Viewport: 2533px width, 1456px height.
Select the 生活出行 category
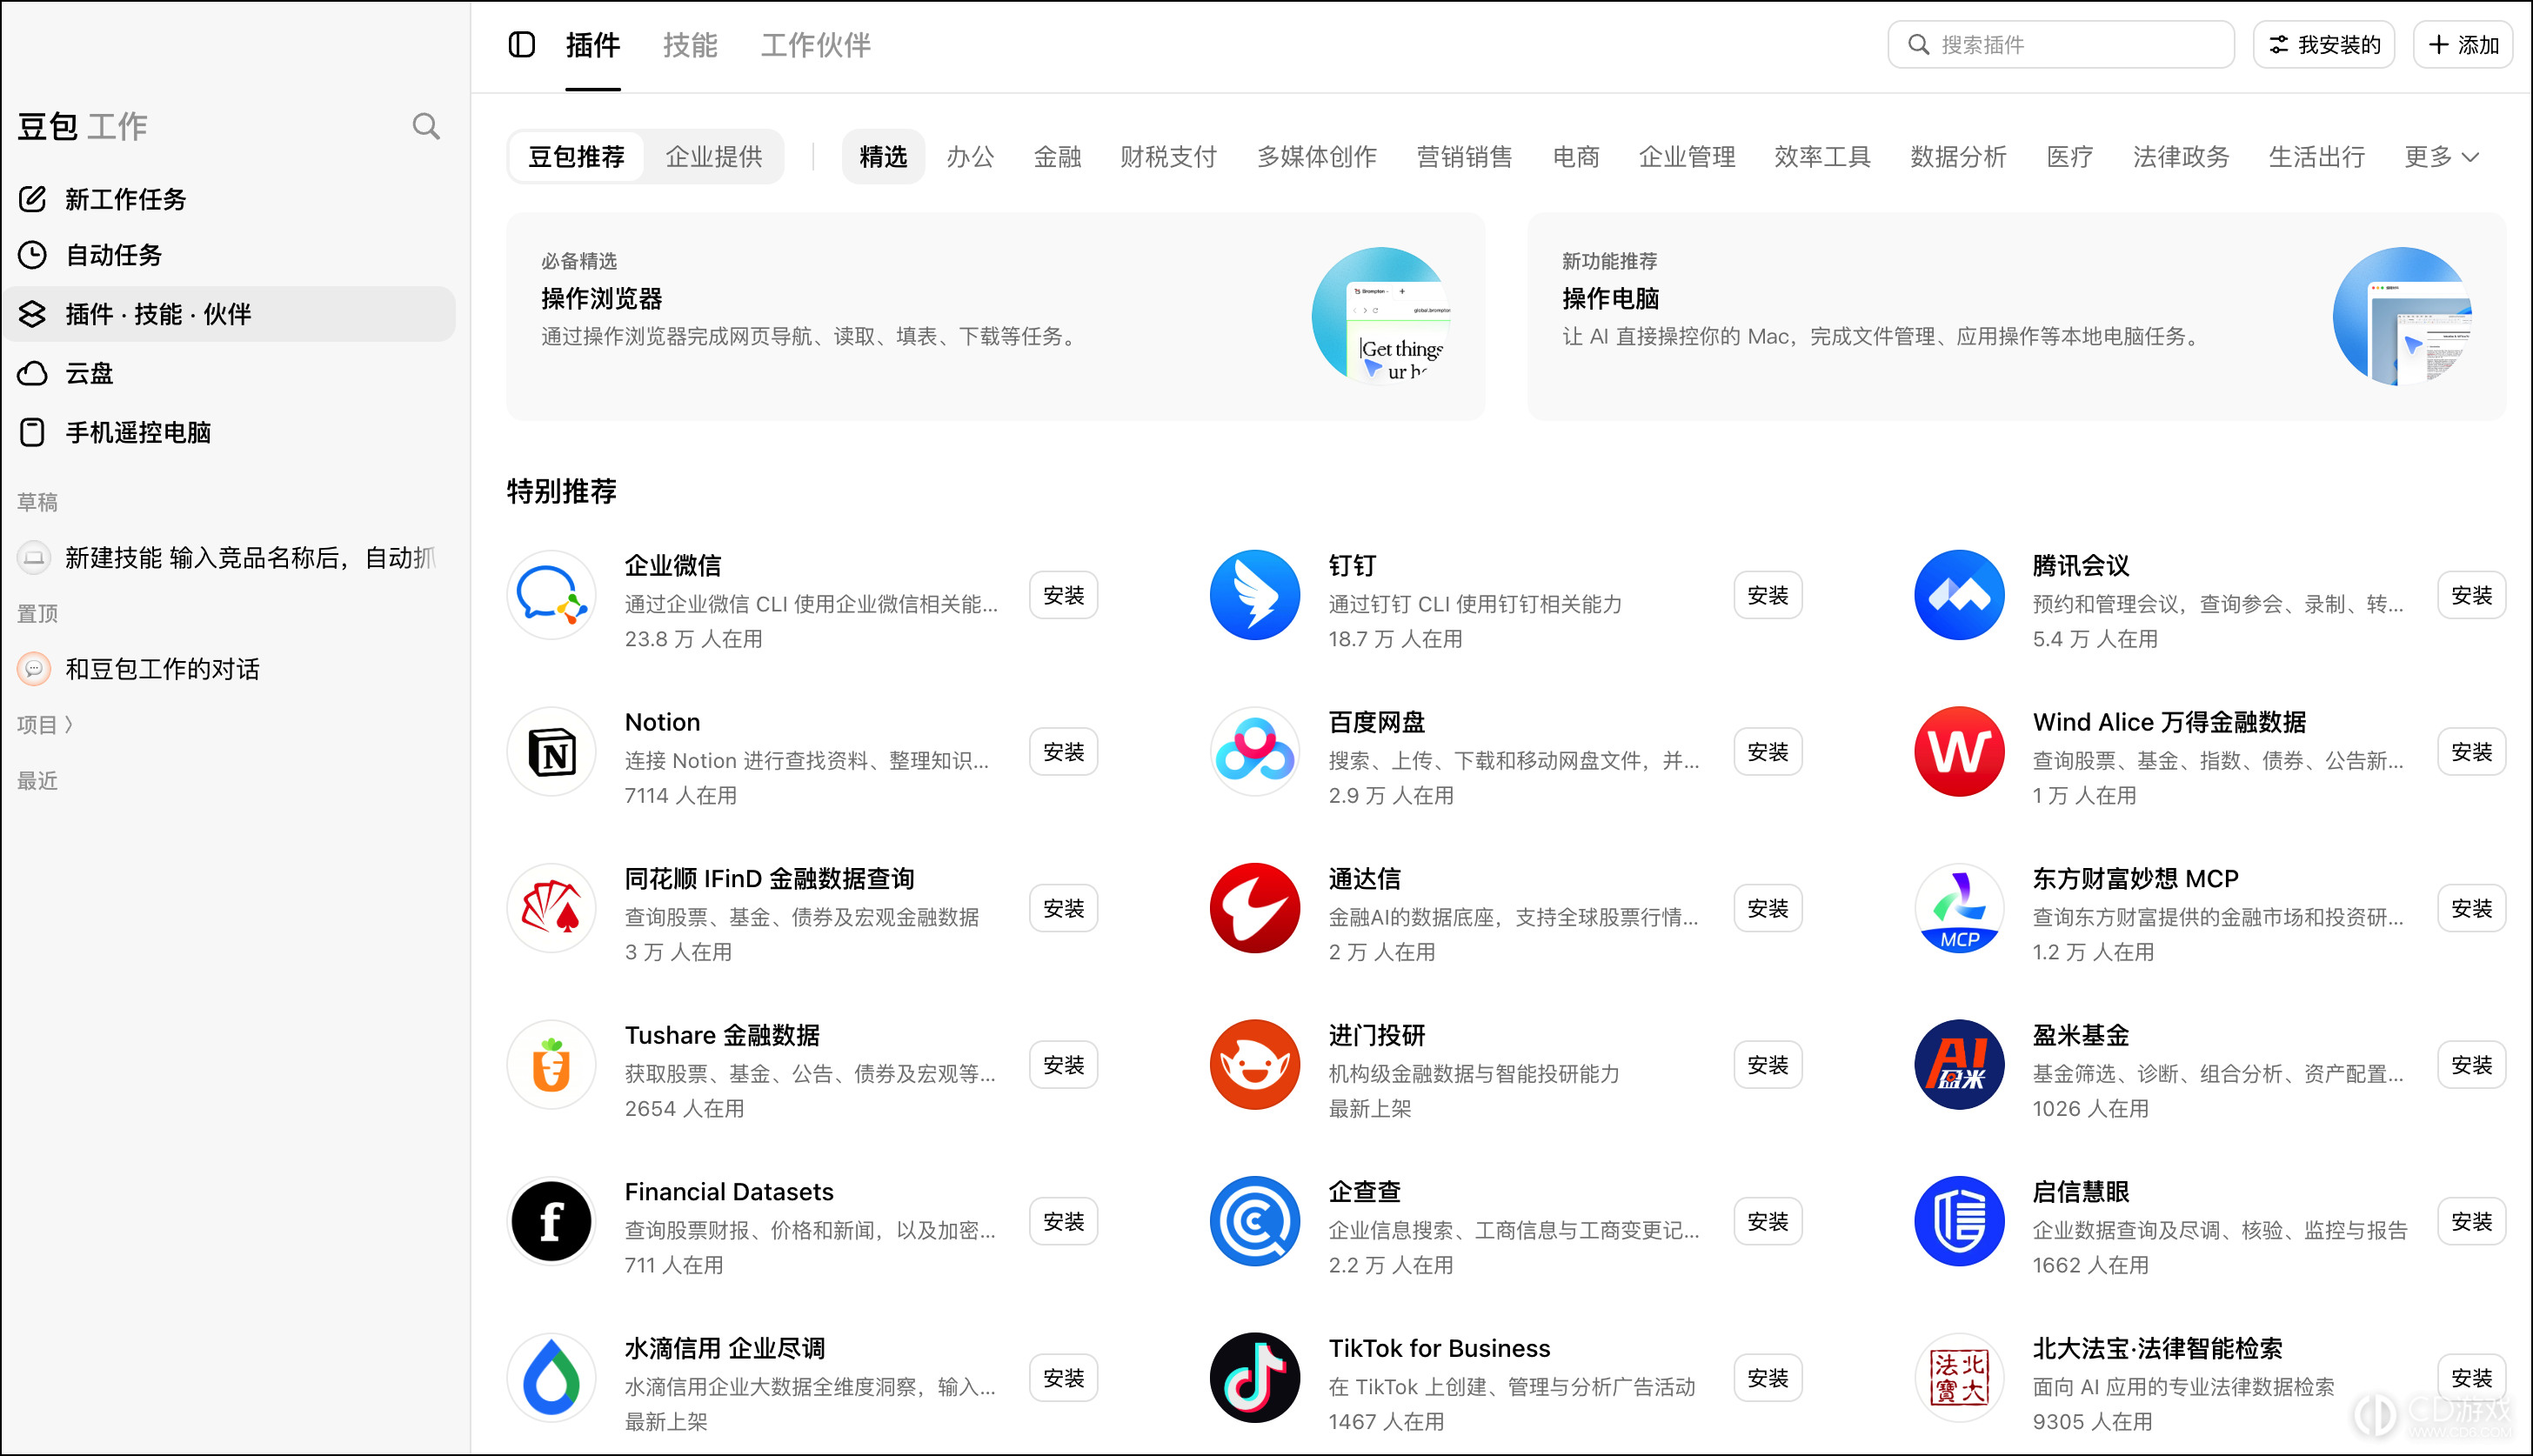click(x=2316, y=157)
